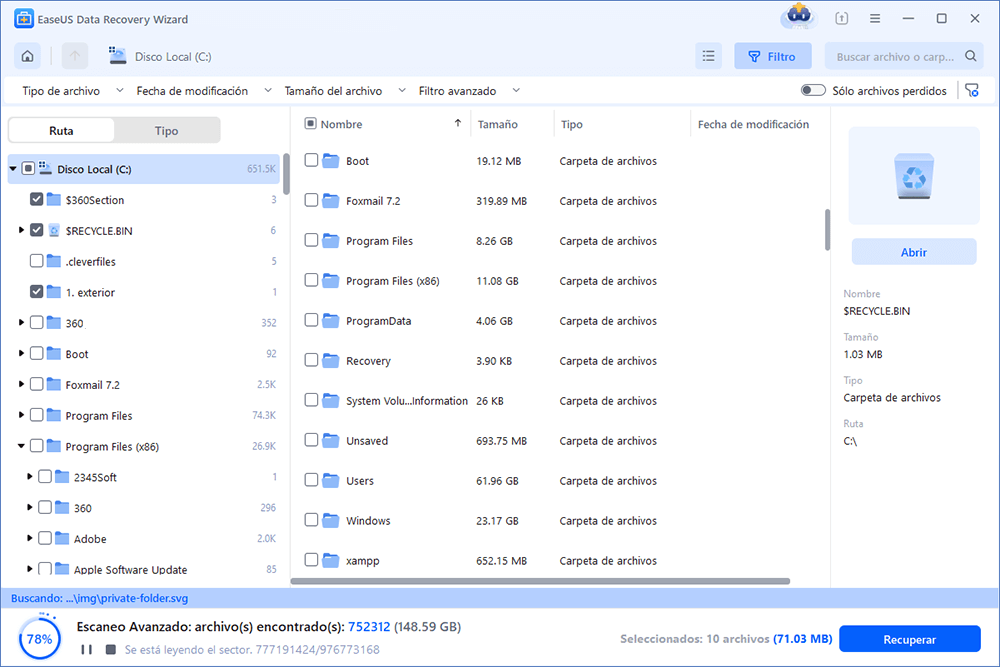
Task: Select the ProgramData folder icon in file list
Action: click(x=330, y=321)
